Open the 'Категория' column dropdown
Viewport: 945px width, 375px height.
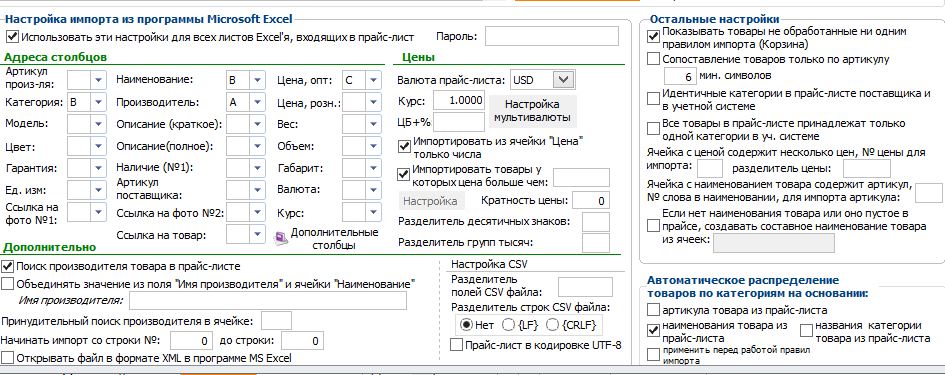tap(98, 102)
